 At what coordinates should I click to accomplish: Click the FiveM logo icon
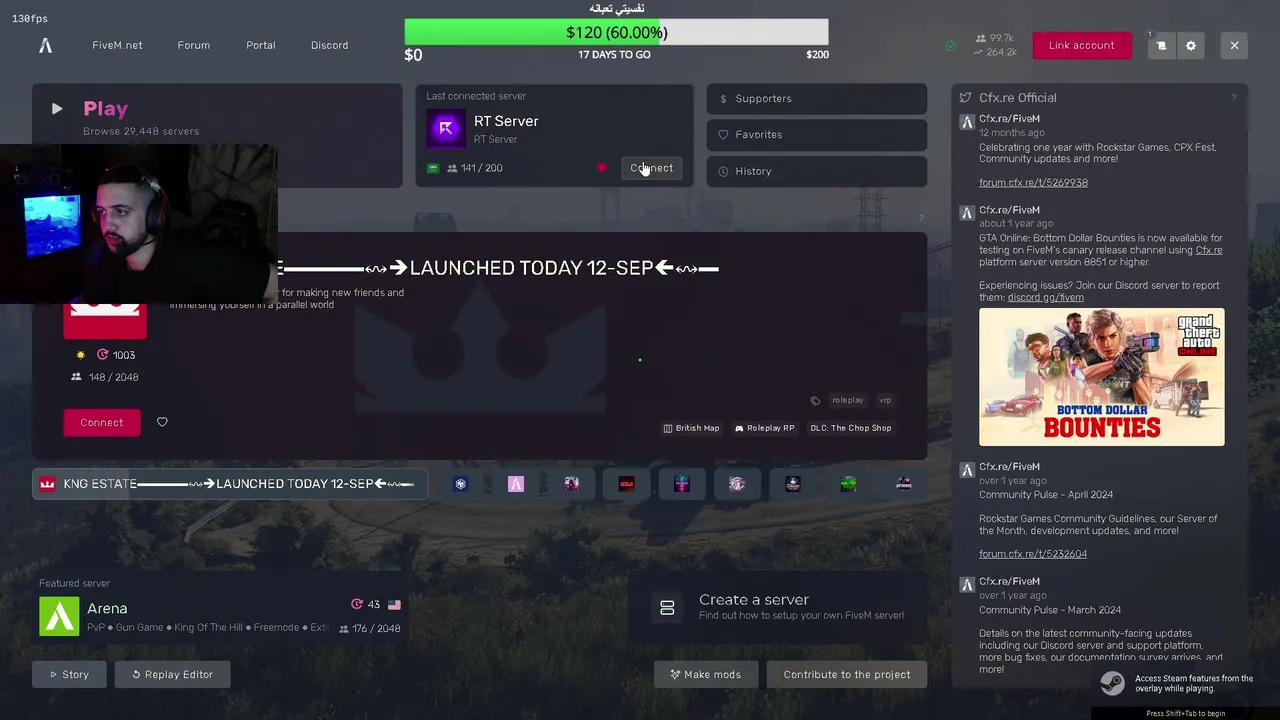[x=45, y=45]
